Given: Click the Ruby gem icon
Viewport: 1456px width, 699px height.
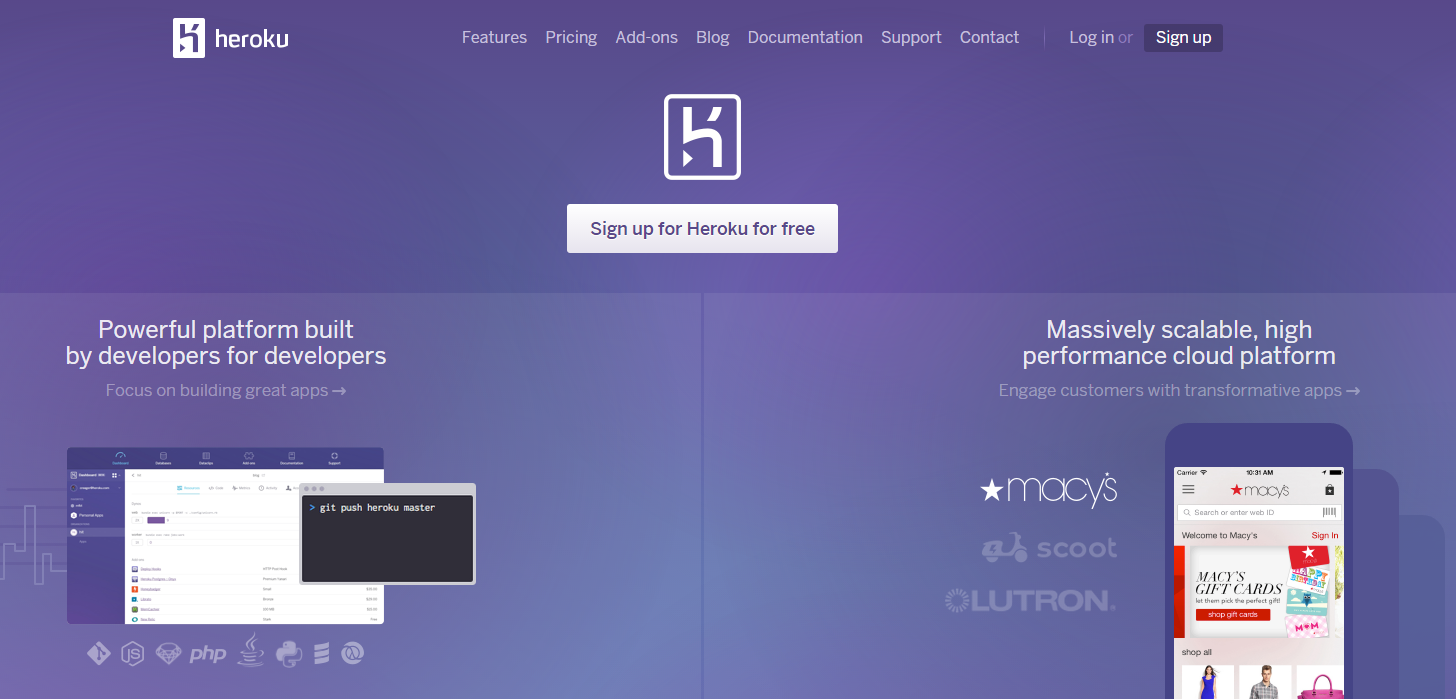Looking at the screenshot, I should (168, 654).
